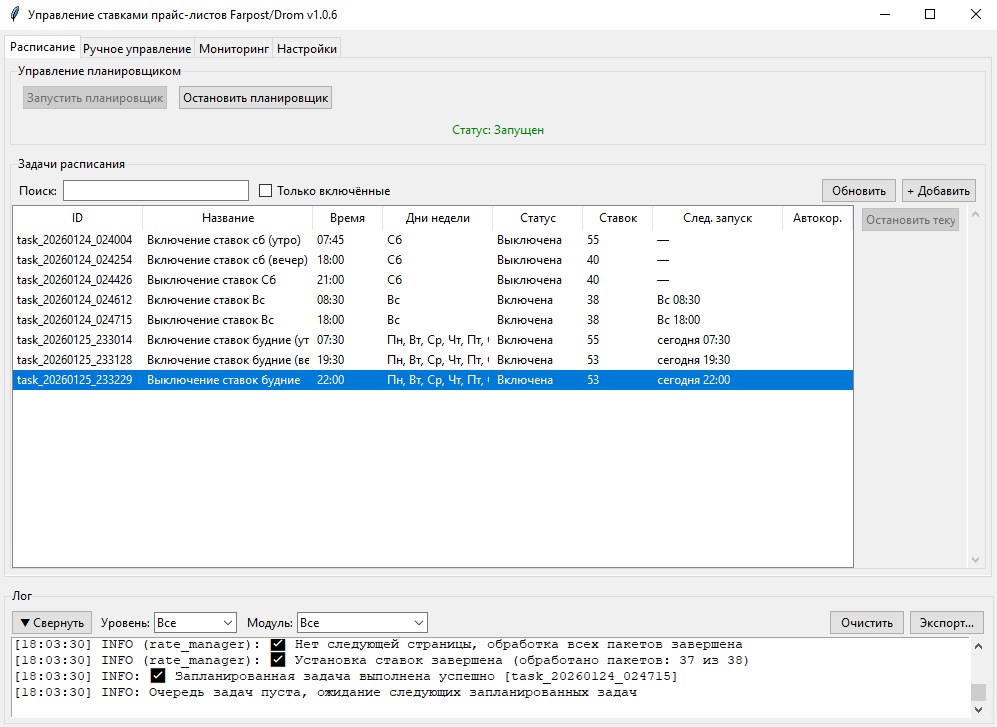Click the log scrollbar up arrow

[x=979, y=646]
